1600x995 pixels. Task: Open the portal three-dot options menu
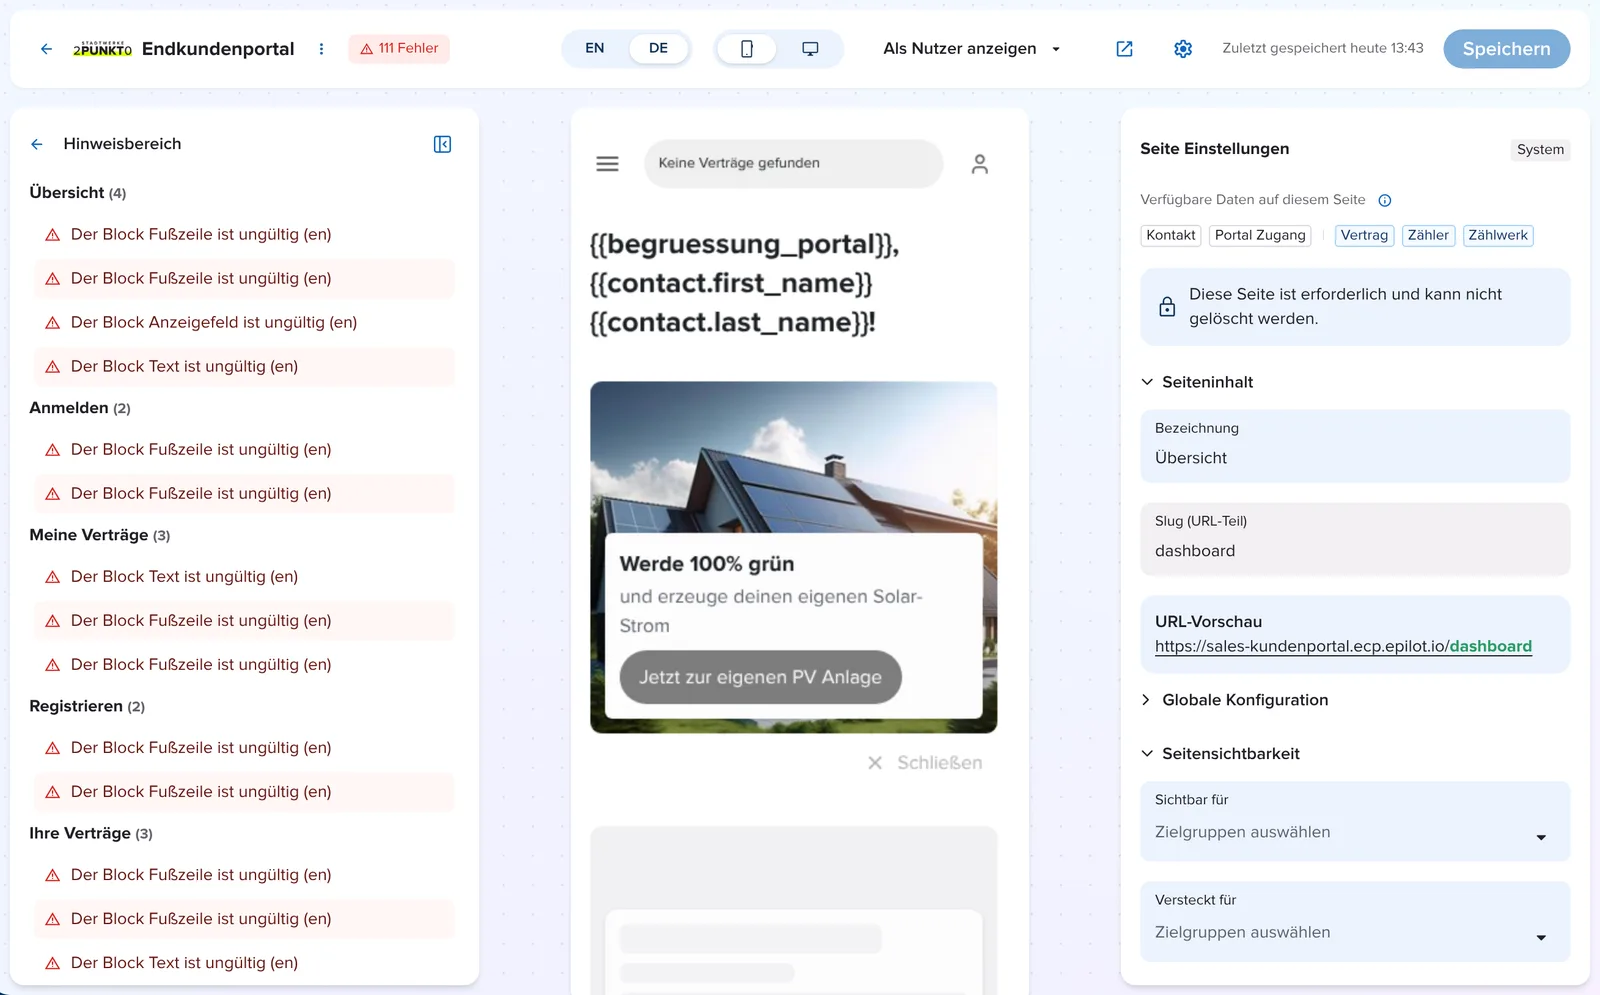tap(321, 48)
